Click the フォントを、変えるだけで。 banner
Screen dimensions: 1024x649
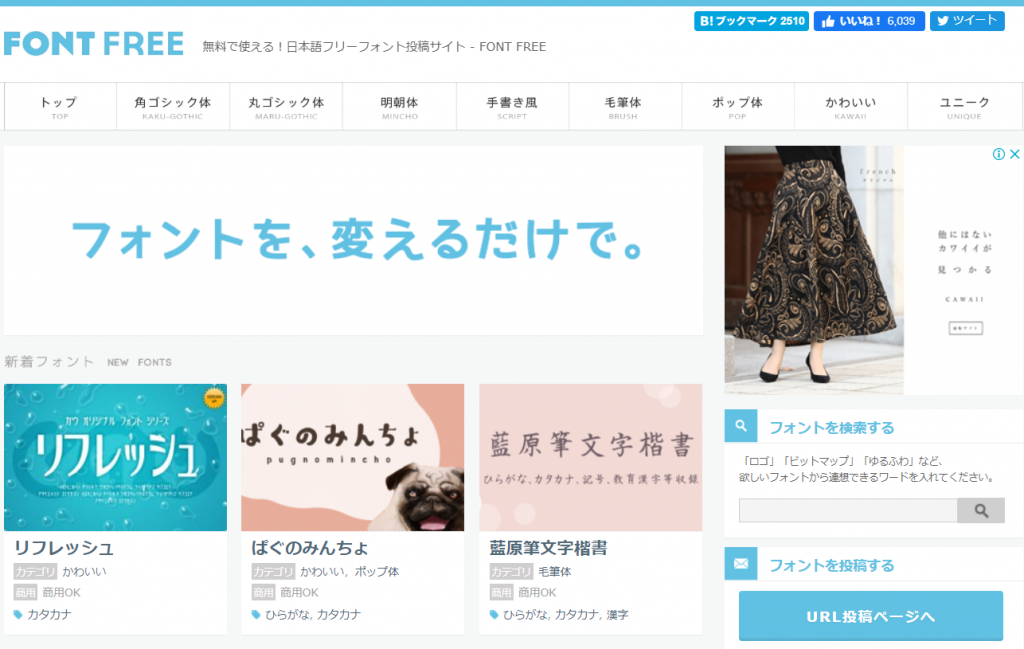tap(354, 240)
